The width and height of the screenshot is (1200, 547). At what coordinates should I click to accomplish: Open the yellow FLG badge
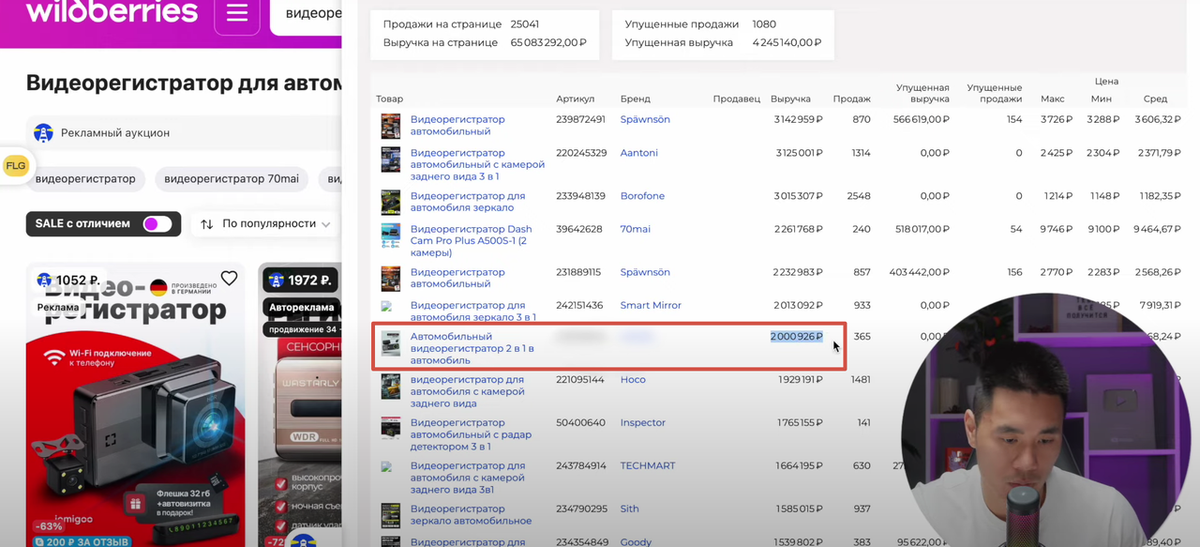point(16,166)
